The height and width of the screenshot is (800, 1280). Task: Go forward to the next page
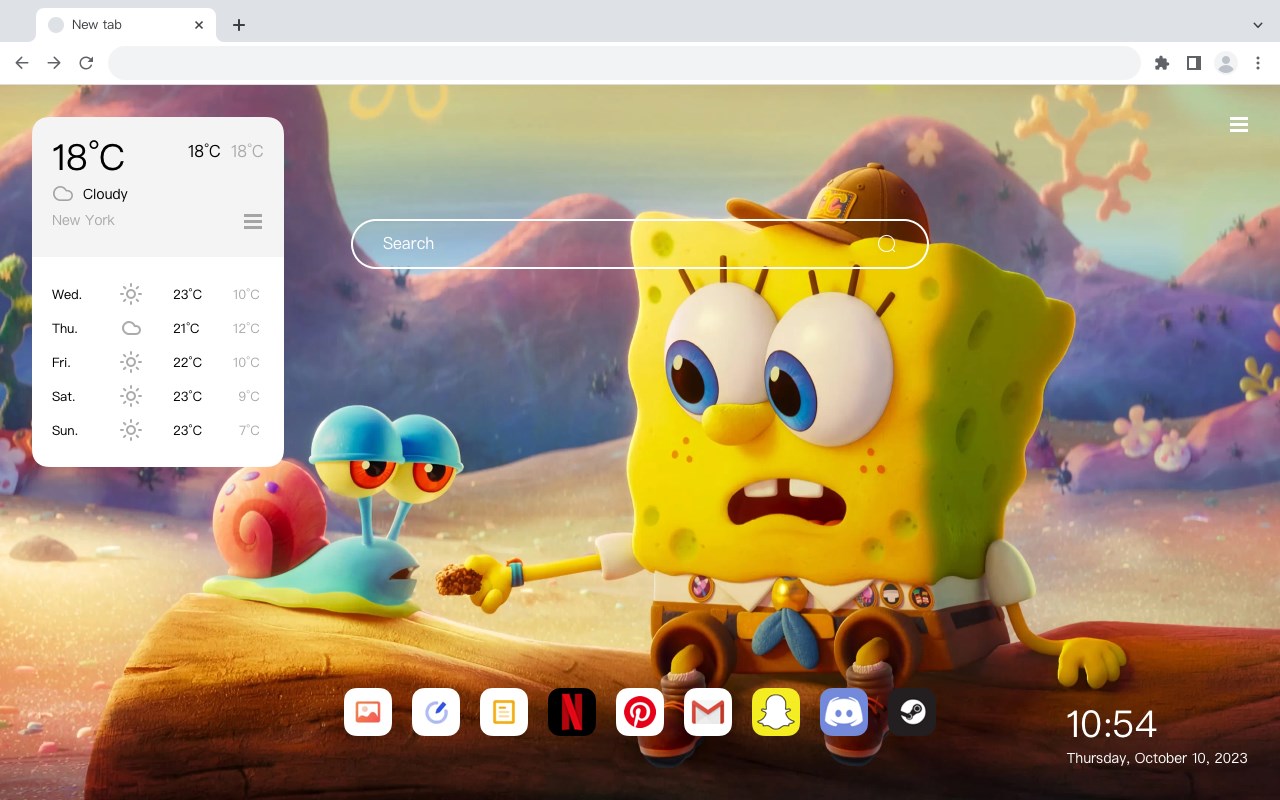point(54,63)
